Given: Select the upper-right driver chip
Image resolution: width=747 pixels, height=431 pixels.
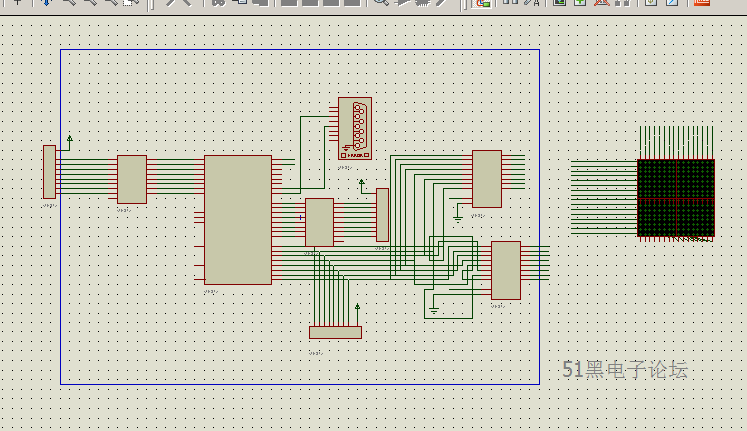Looking at the screenshot, I should [x=487, y=179].
